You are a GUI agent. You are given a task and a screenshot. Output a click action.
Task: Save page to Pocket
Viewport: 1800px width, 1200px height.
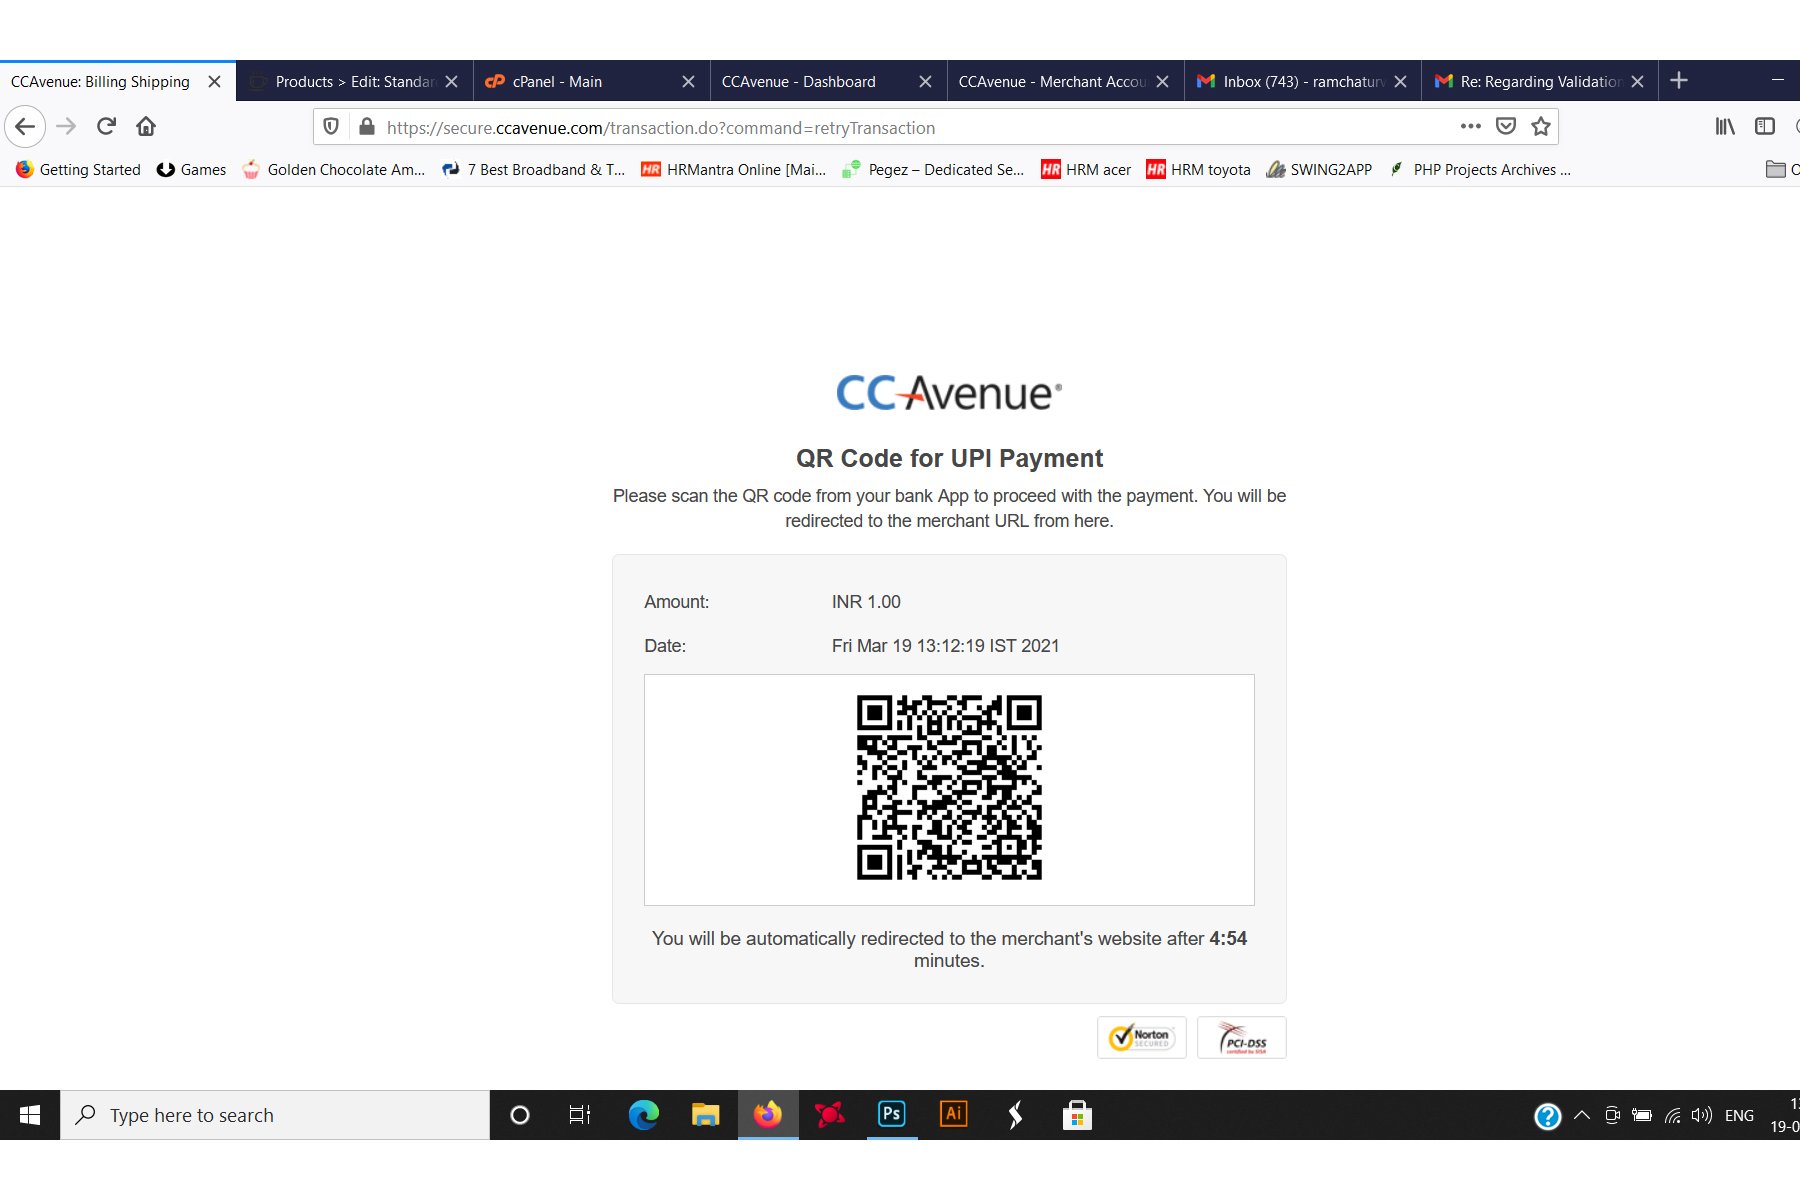tap(1506, 127)
